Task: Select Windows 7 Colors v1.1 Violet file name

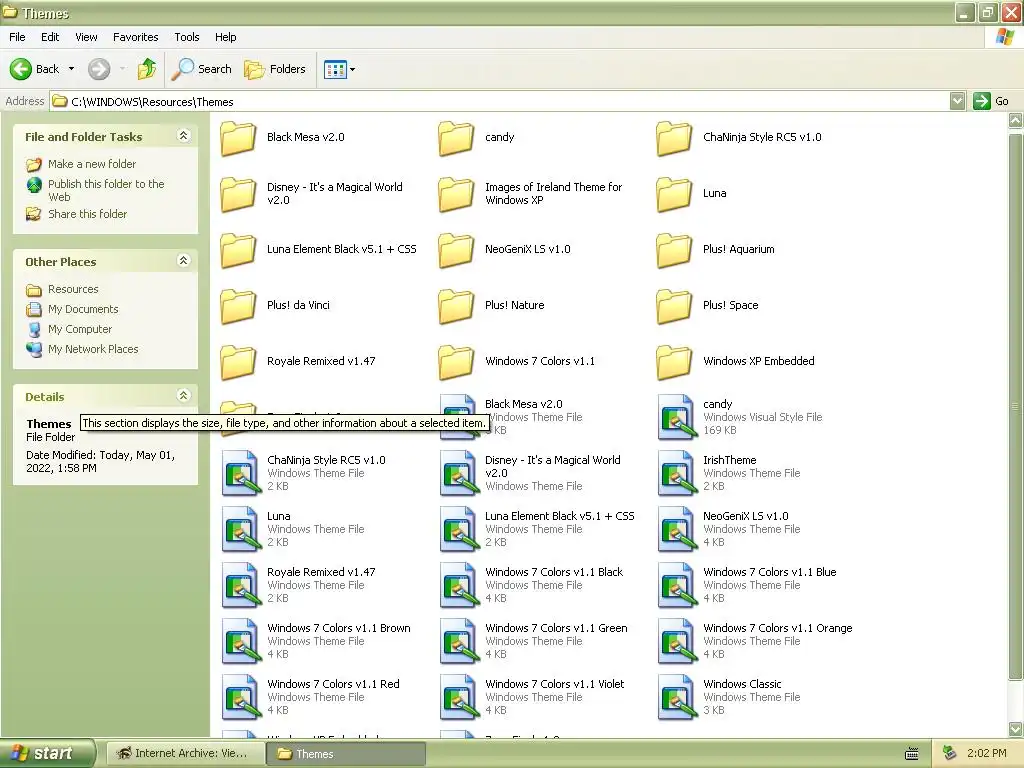Action: coord(554,684)
